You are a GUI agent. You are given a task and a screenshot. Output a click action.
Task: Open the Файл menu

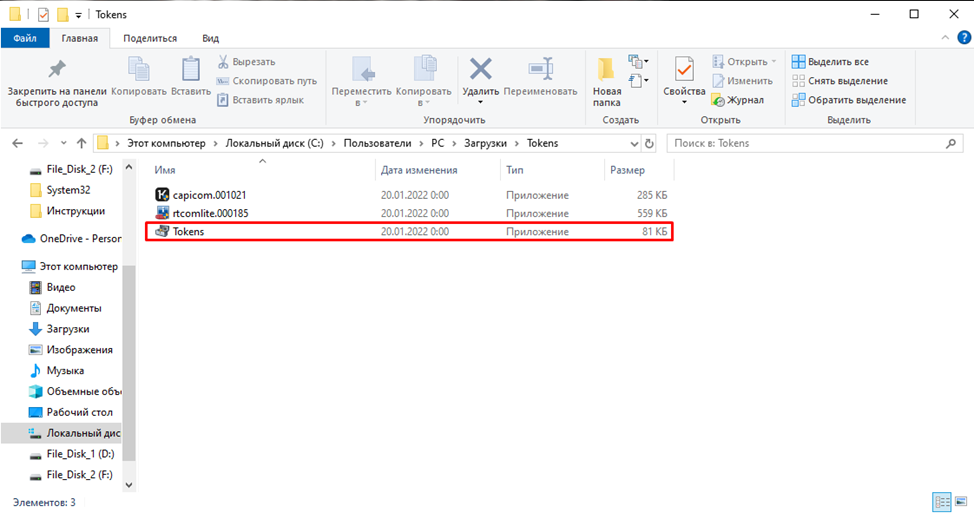pyautogui.click(x=25, y=39)
